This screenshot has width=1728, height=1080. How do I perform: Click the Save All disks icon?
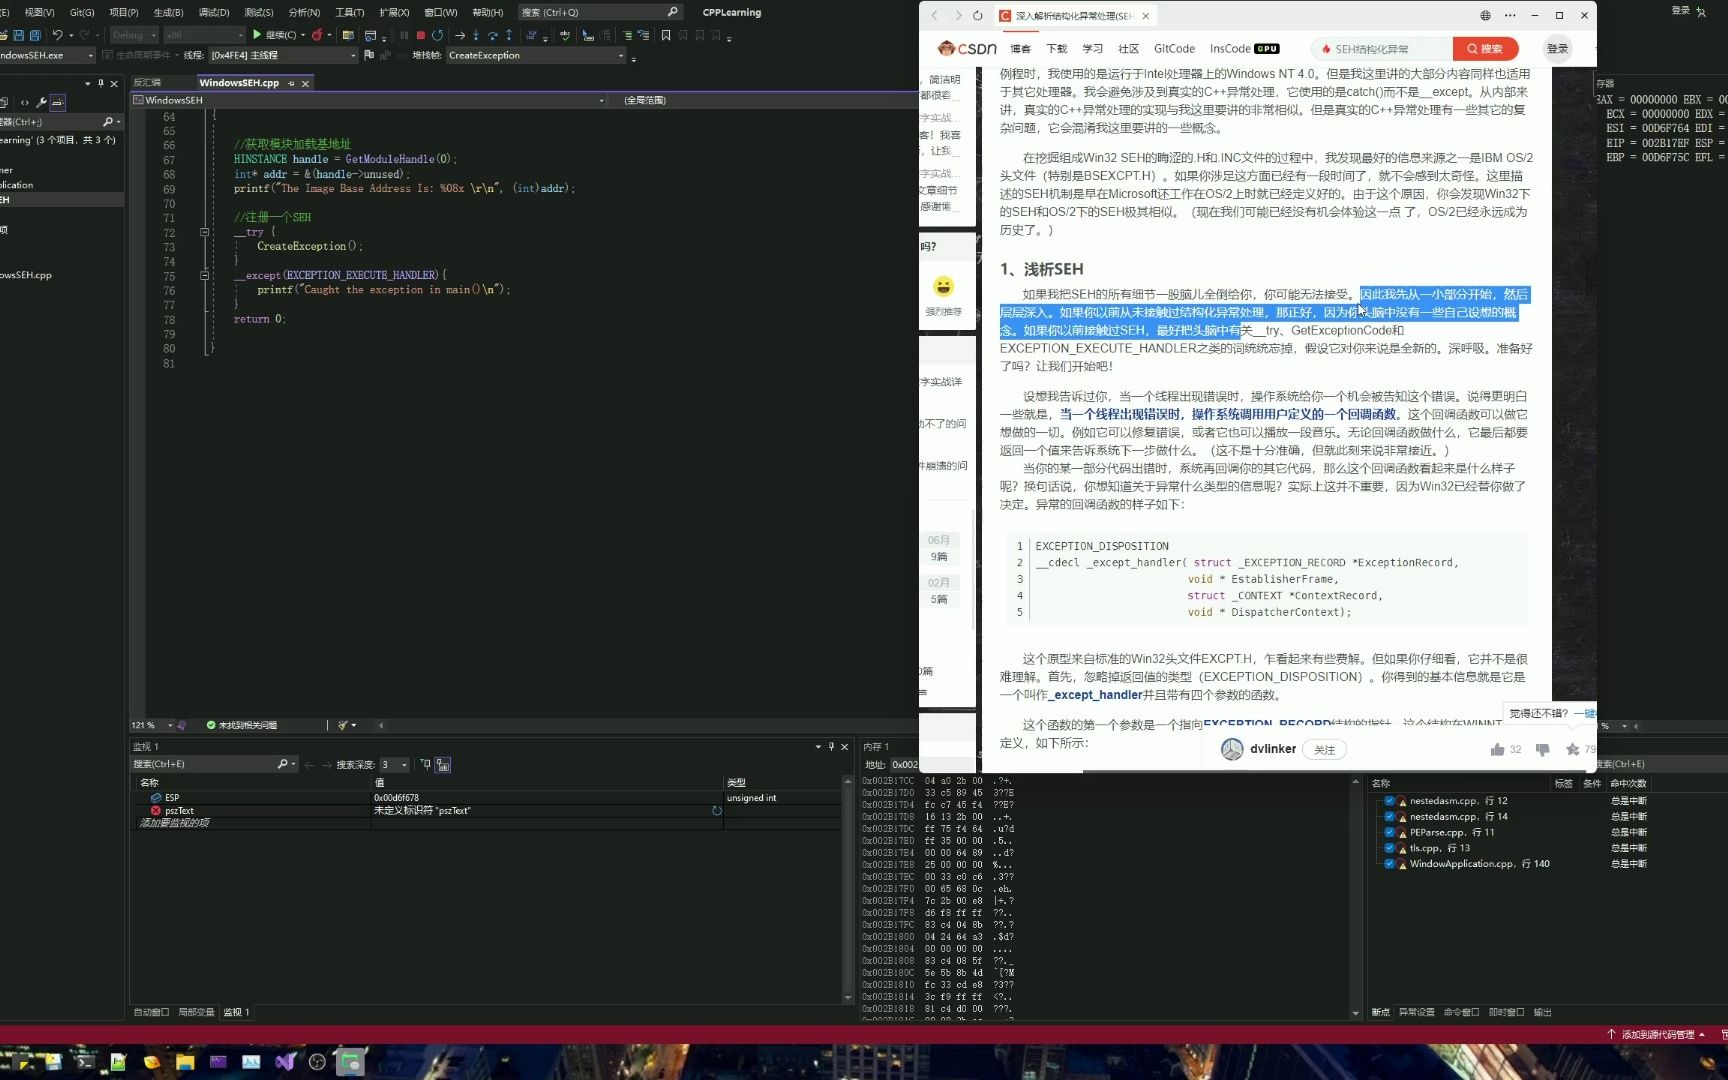click(35, 35)
